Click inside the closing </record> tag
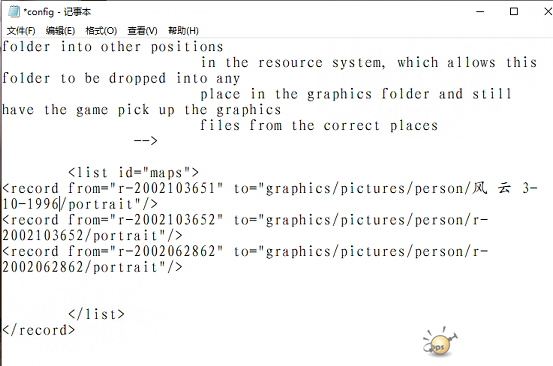This screenshot has width=553, height=366. coord(38,330)
